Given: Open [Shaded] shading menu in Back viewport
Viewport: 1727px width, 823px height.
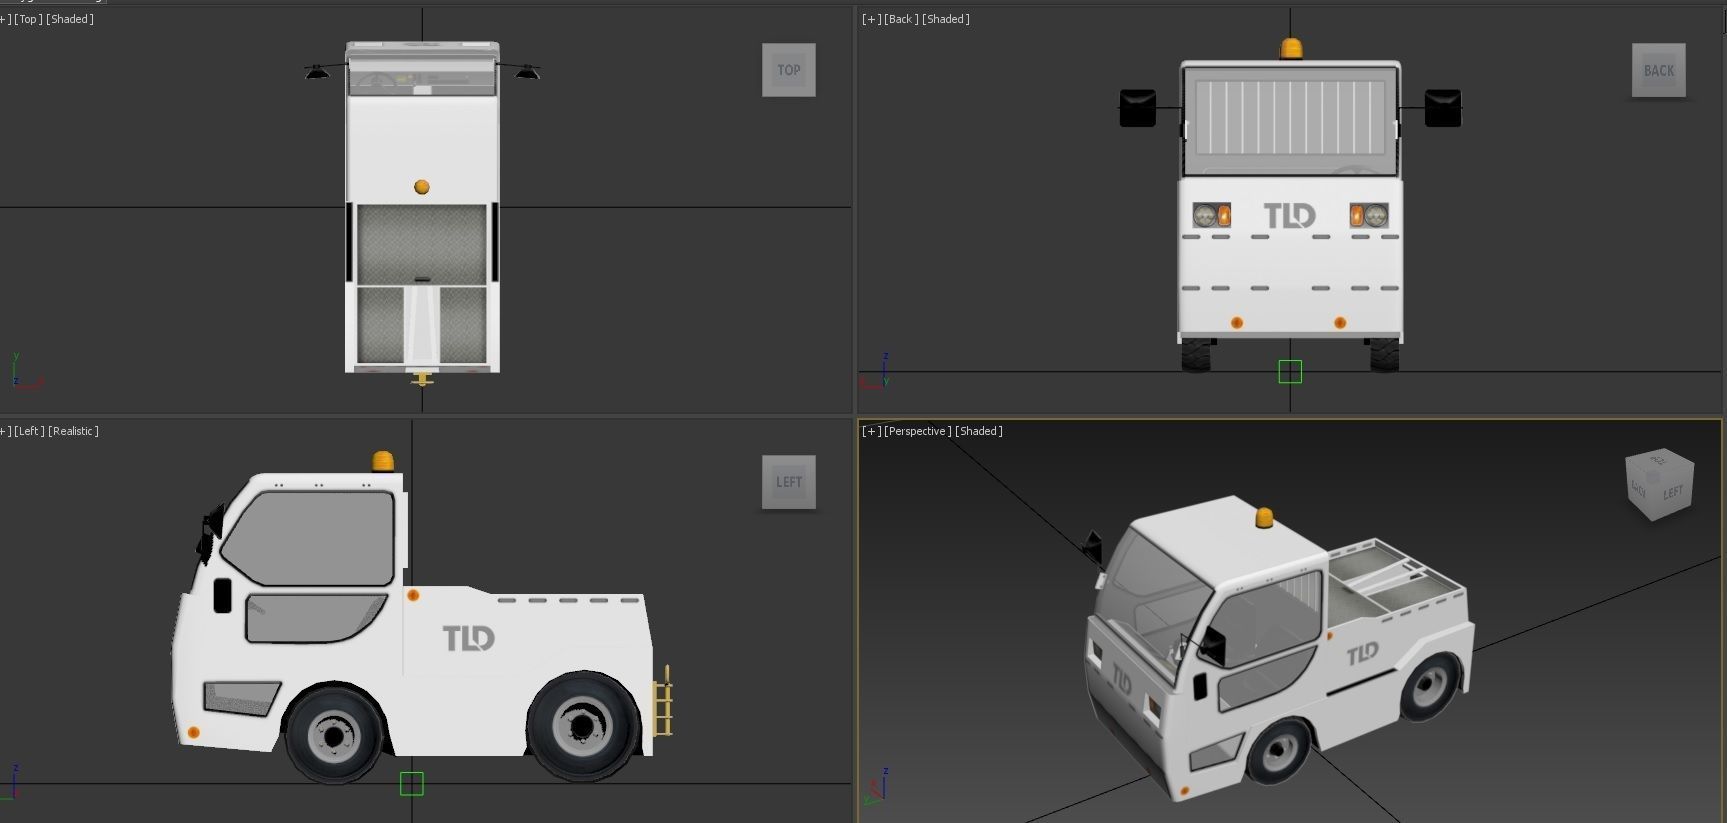Looking at the screenshot, I should pyautogui.click(x=945, y=19).
